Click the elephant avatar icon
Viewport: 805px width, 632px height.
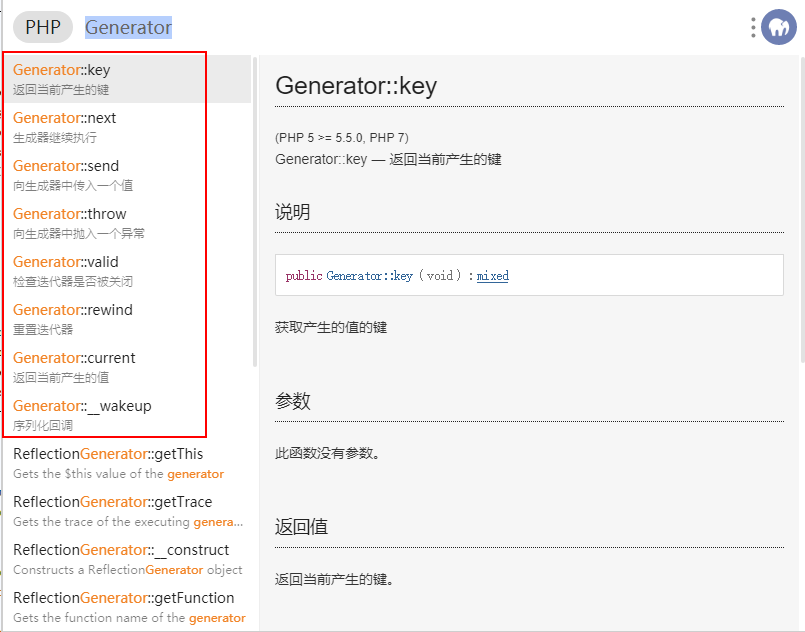[x=778, y=27]
